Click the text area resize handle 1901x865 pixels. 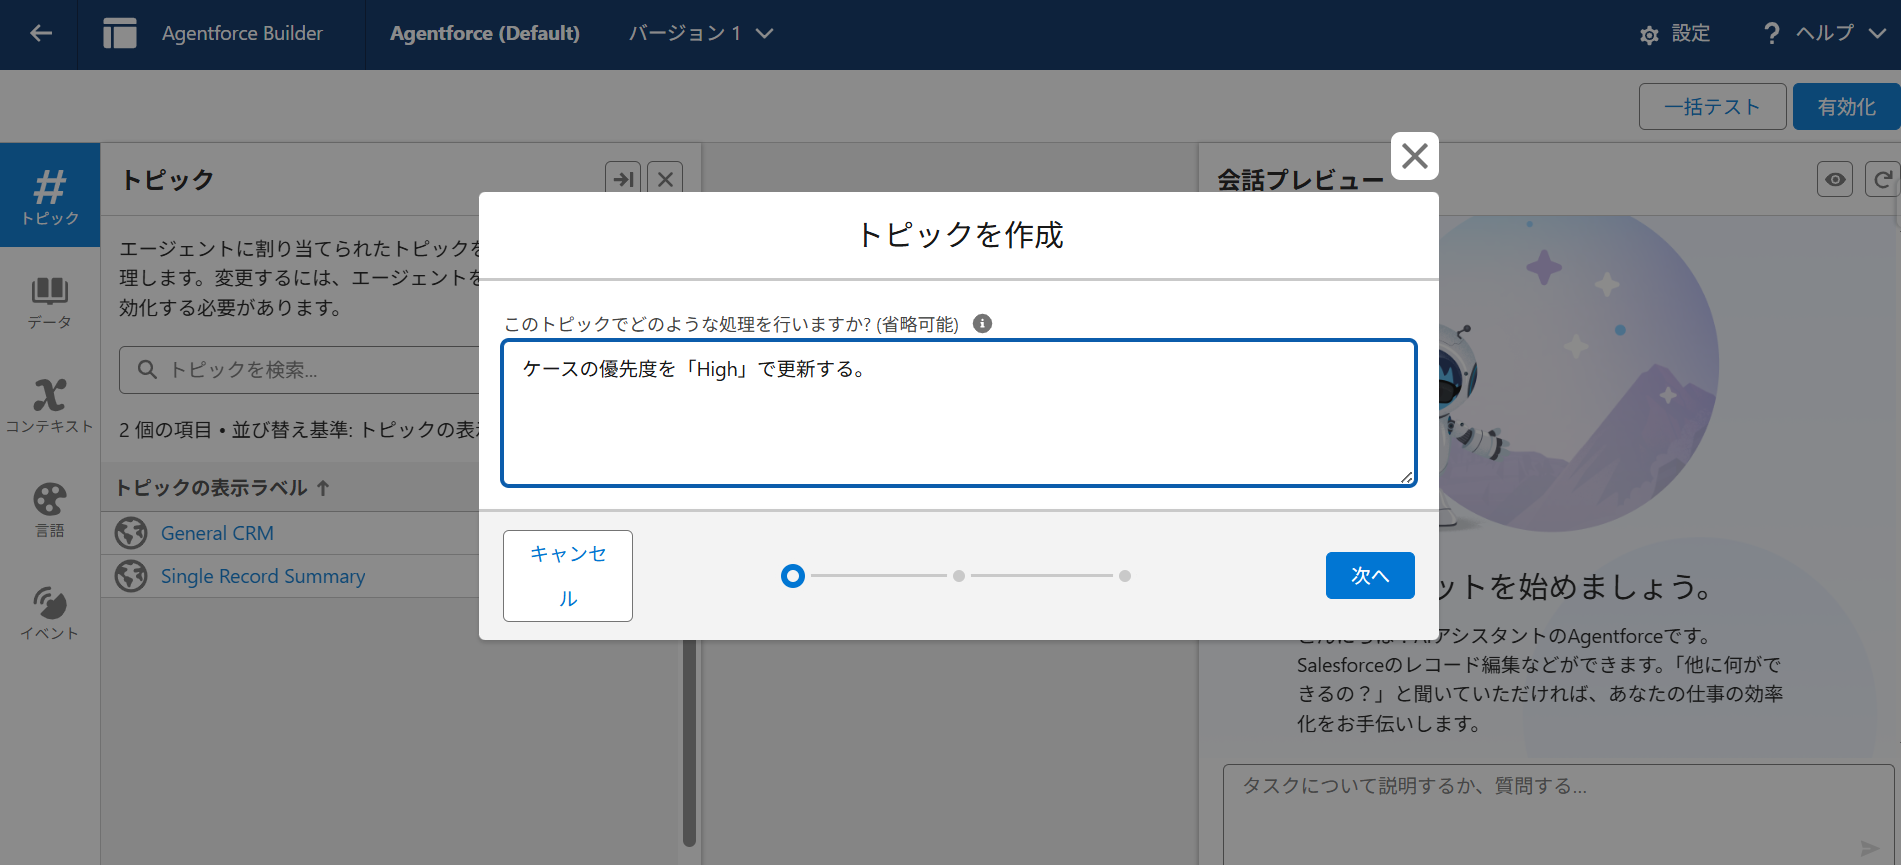pos(1407,477)
